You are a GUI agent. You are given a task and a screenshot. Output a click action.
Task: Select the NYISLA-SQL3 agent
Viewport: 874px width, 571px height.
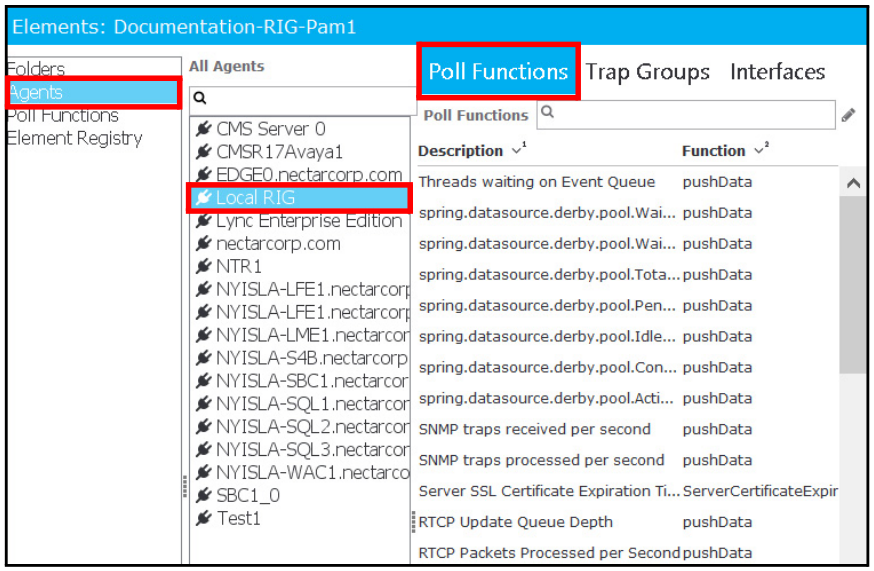tap(300, 449)
